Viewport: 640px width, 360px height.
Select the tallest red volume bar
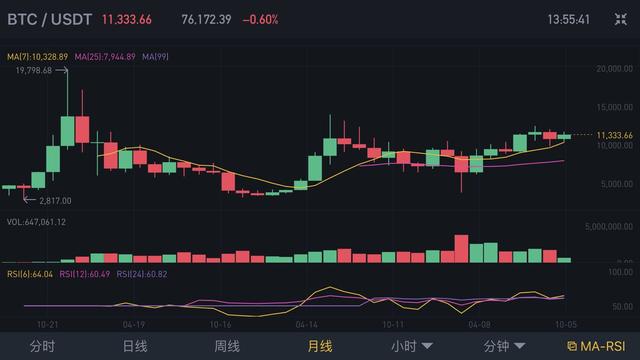tap(461, 249)
